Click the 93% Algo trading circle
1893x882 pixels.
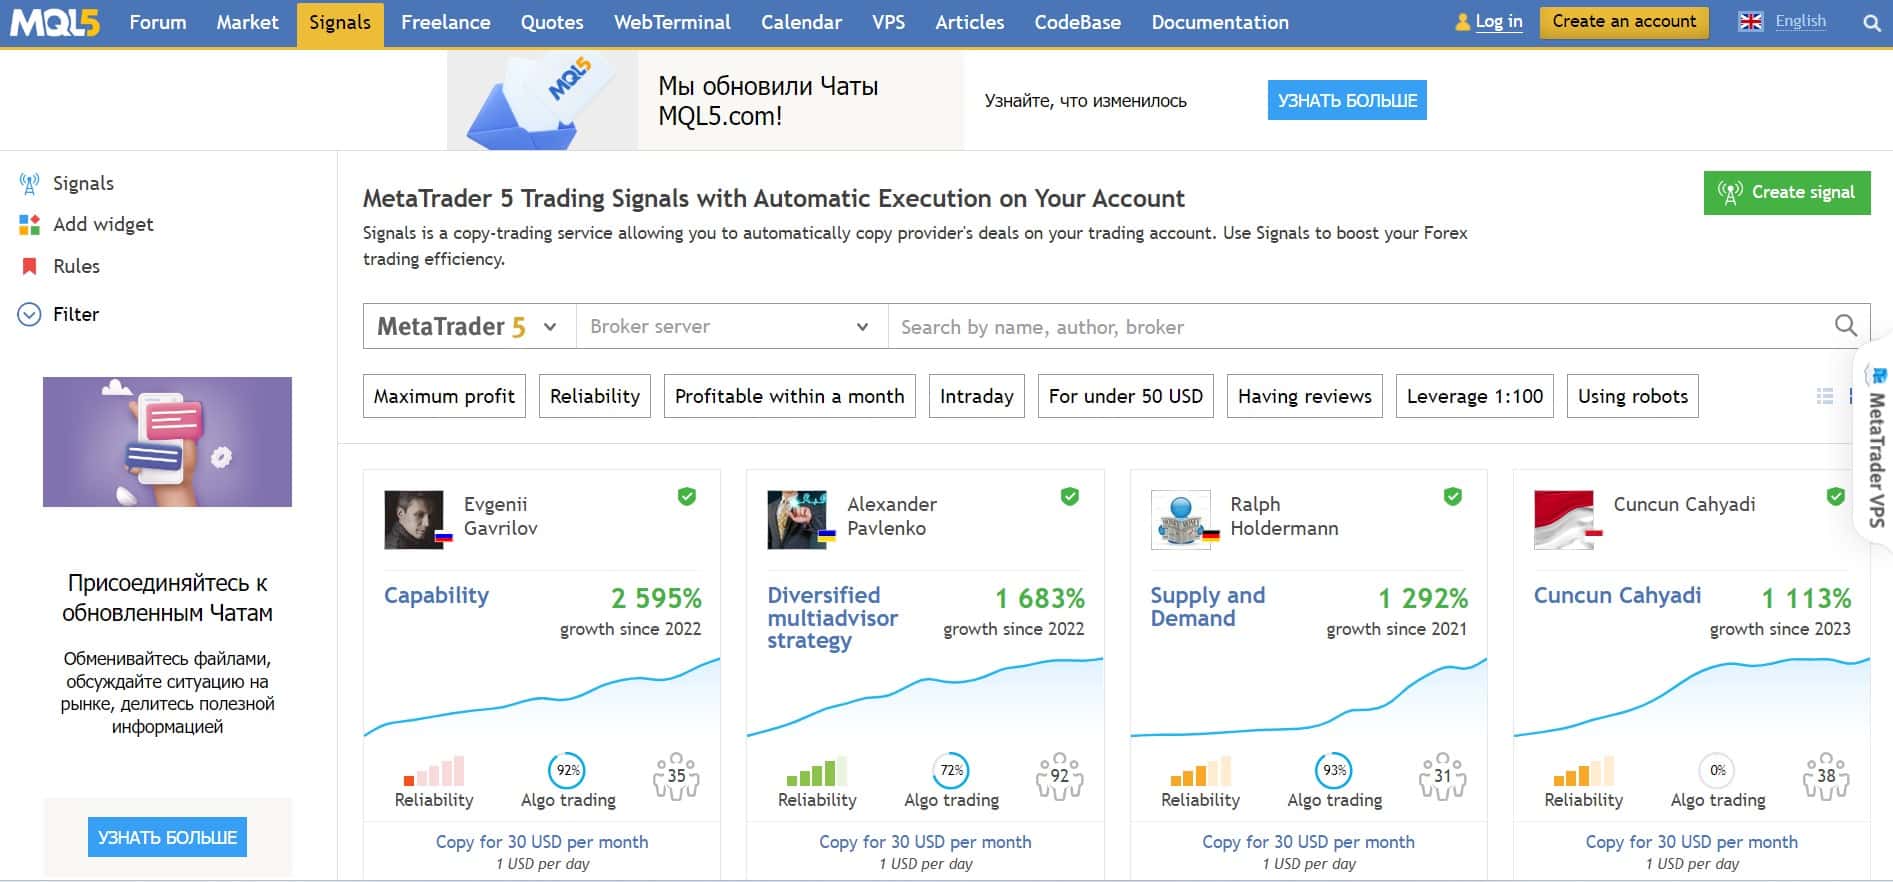pyautogui.click(x=1334, y=770)
